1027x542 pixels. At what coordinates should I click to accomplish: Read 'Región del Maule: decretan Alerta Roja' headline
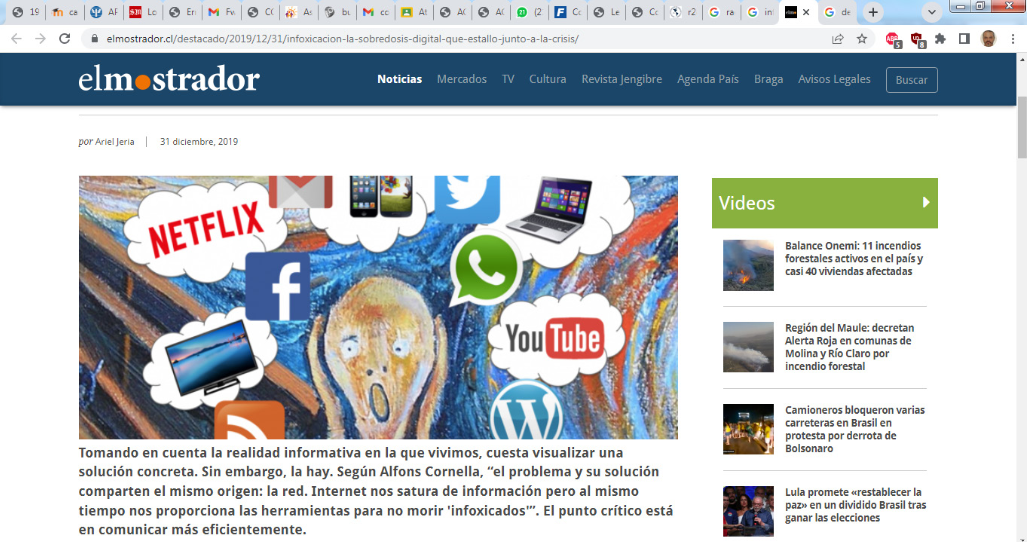pyautogui.click(x=850, y=347)
